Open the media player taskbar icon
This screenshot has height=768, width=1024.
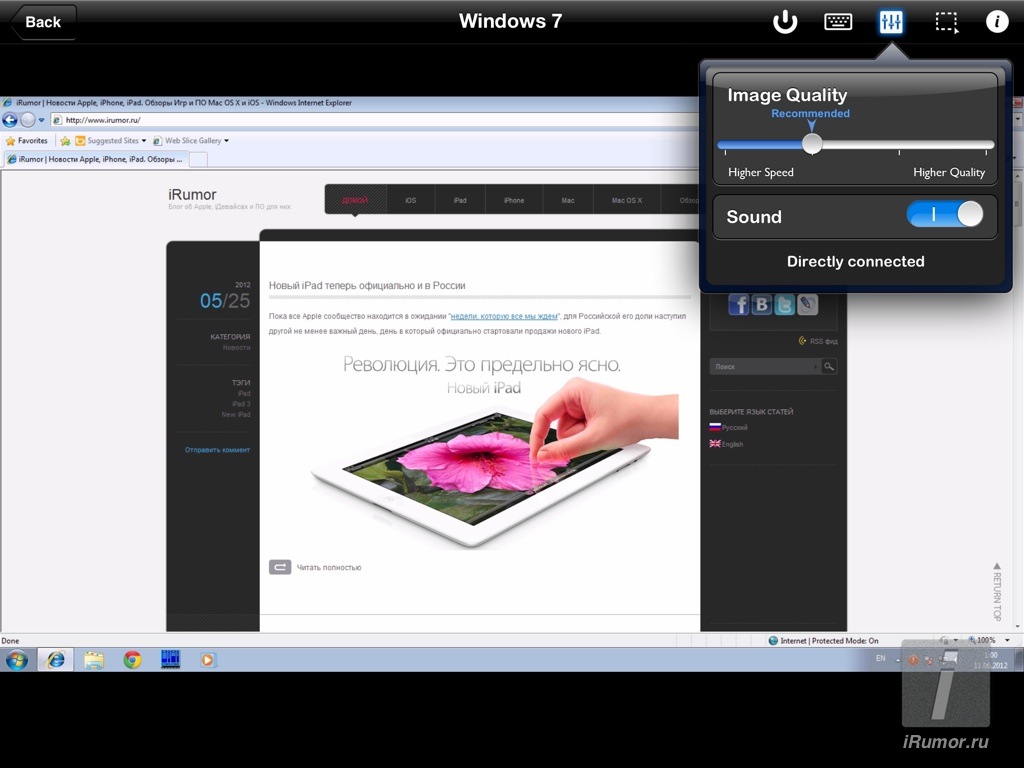click(x=208, y=661)
